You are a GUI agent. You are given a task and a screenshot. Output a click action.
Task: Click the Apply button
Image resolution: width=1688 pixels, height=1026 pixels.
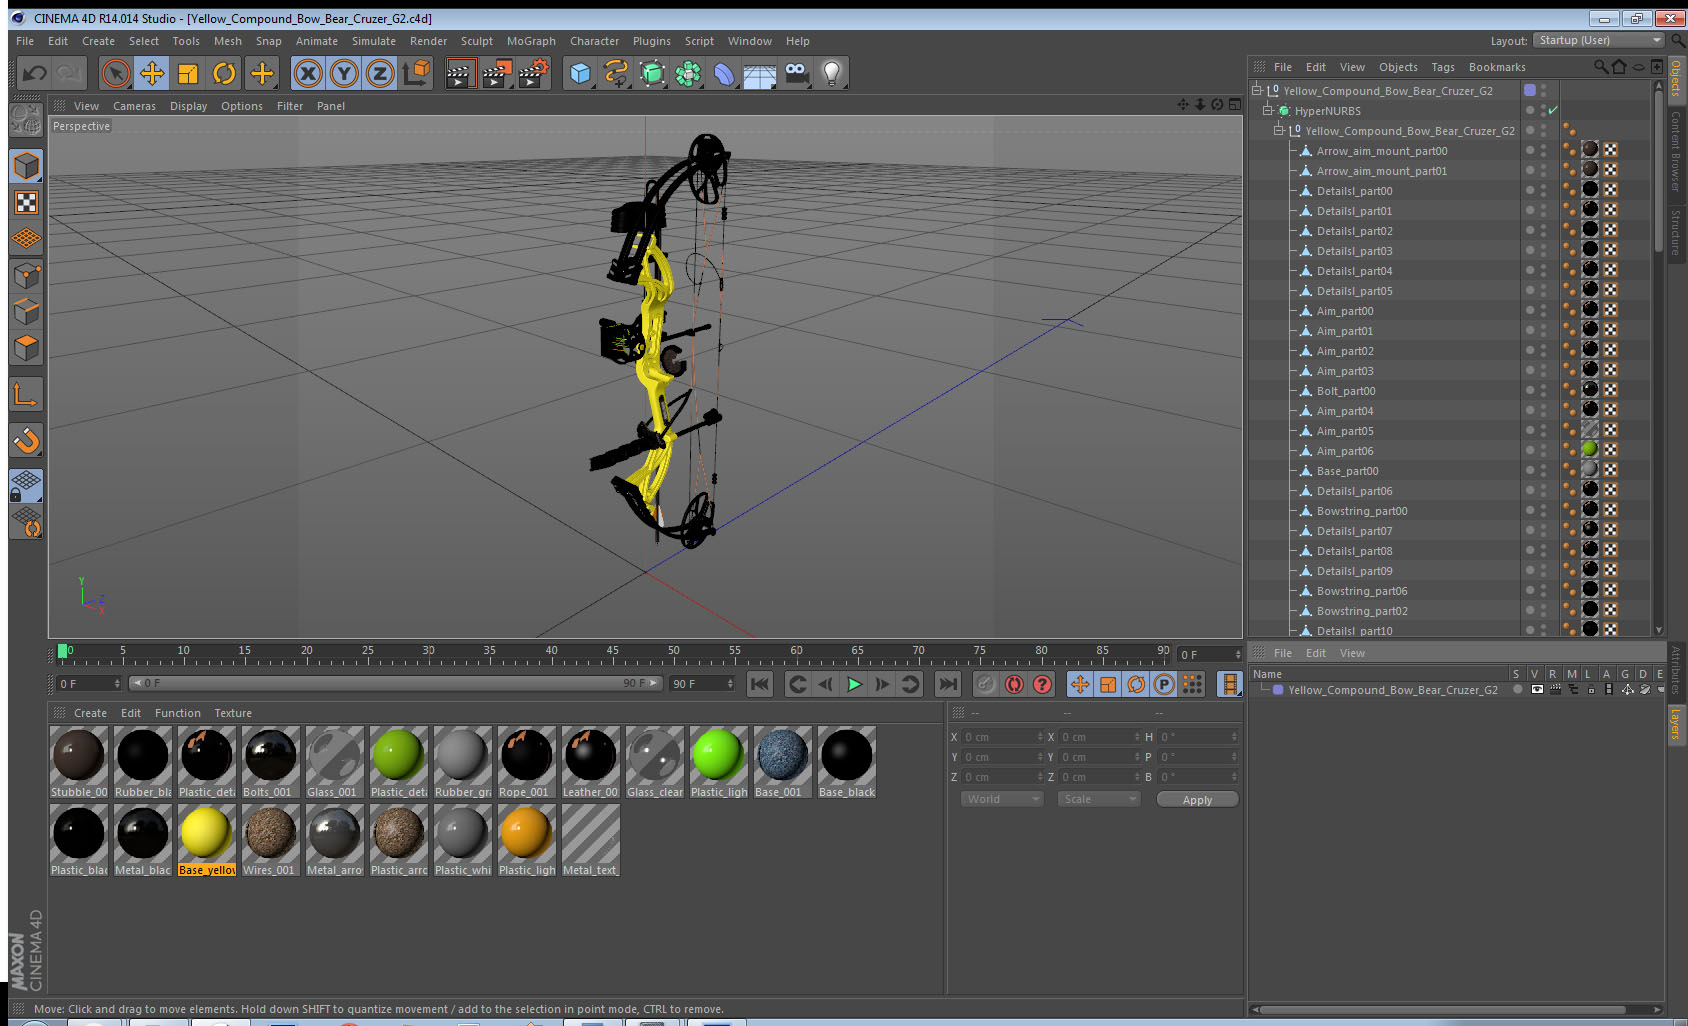tap(1197, 799)
